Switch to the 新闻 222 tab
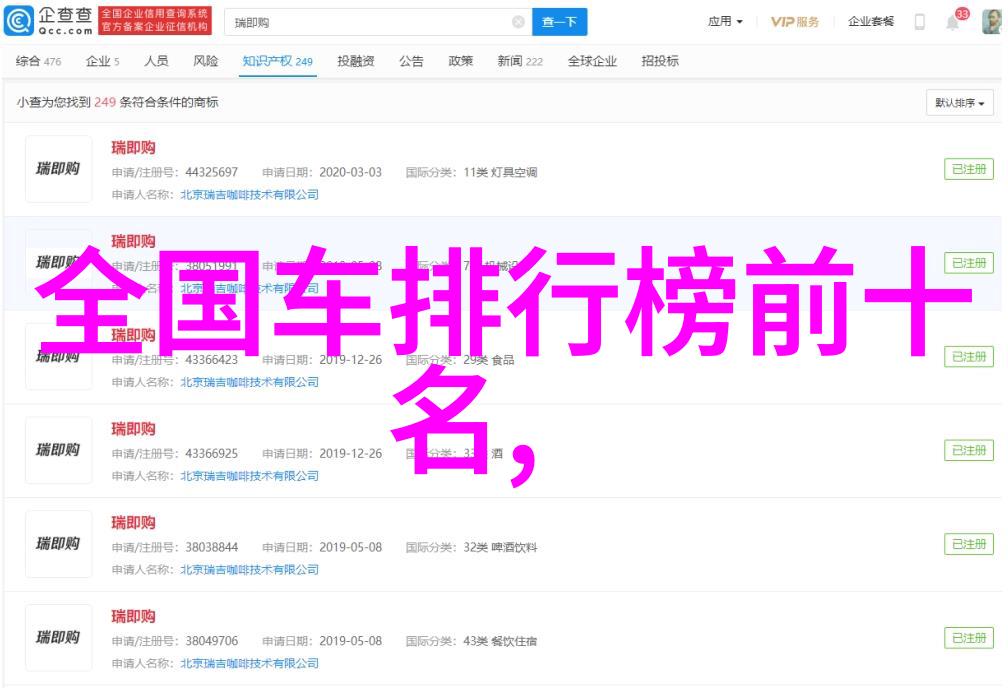The image size is (1008, 692). (x=520, y=61)
